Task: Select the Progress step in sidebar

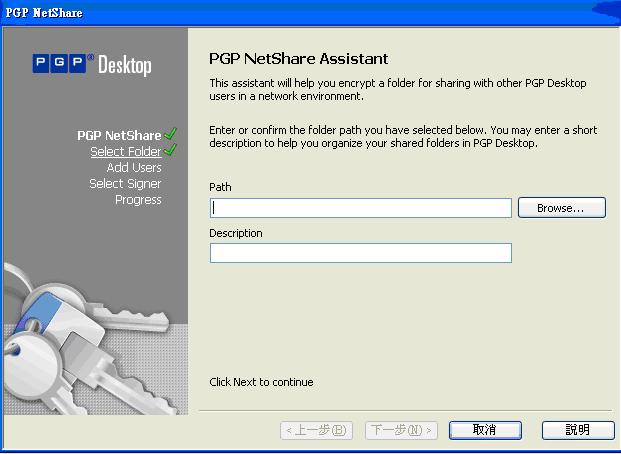Action: click(x=138, y=199)
